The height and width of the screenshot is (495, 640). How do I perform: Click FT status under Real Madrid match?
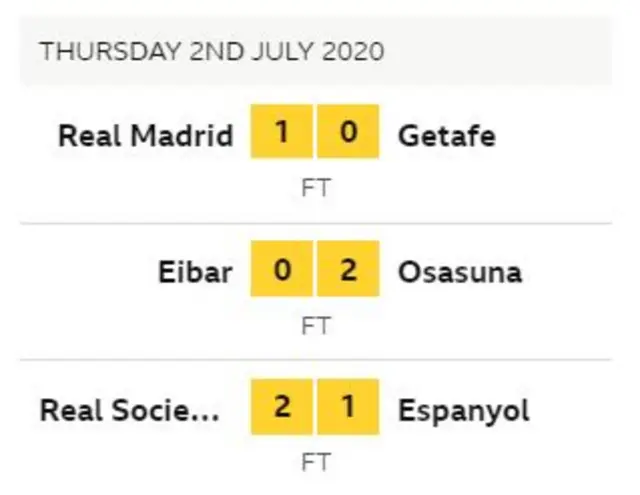coord(315,189)
